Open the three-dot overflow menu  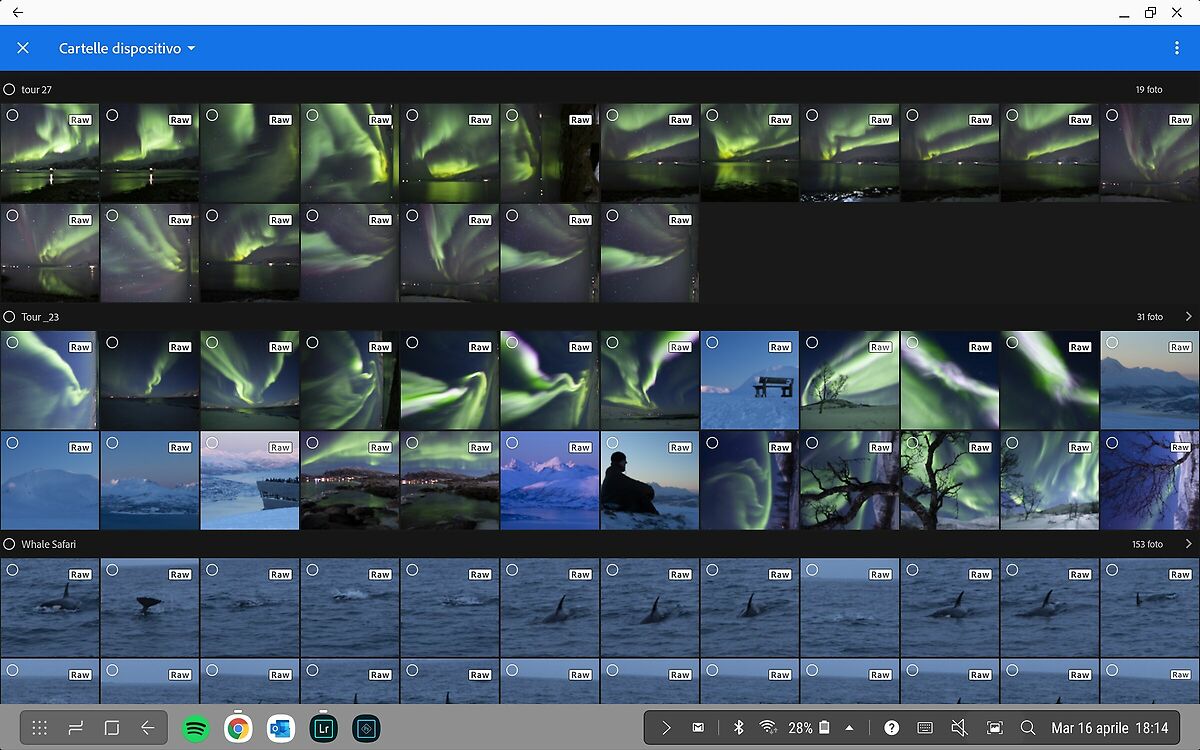pos(1176,48)
